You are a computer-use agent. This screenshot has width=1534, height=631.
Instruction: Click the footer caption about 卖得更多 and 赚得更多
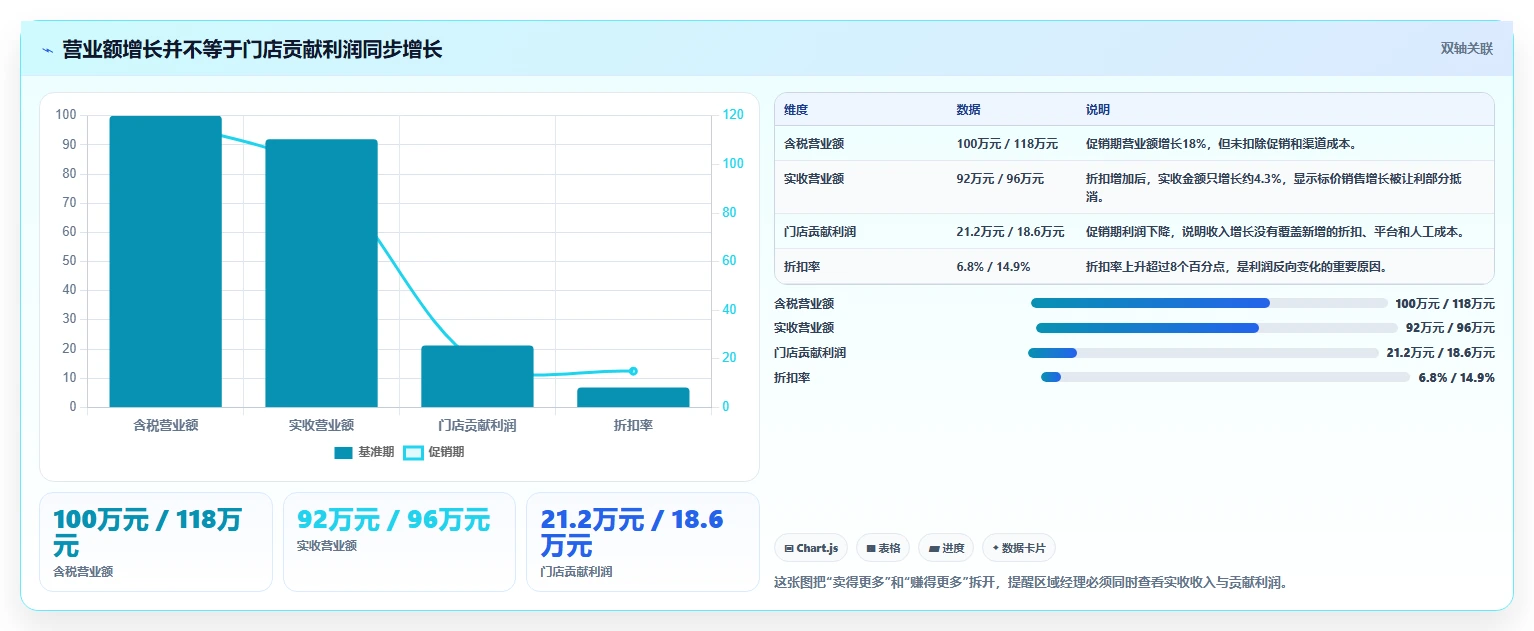1030,582
